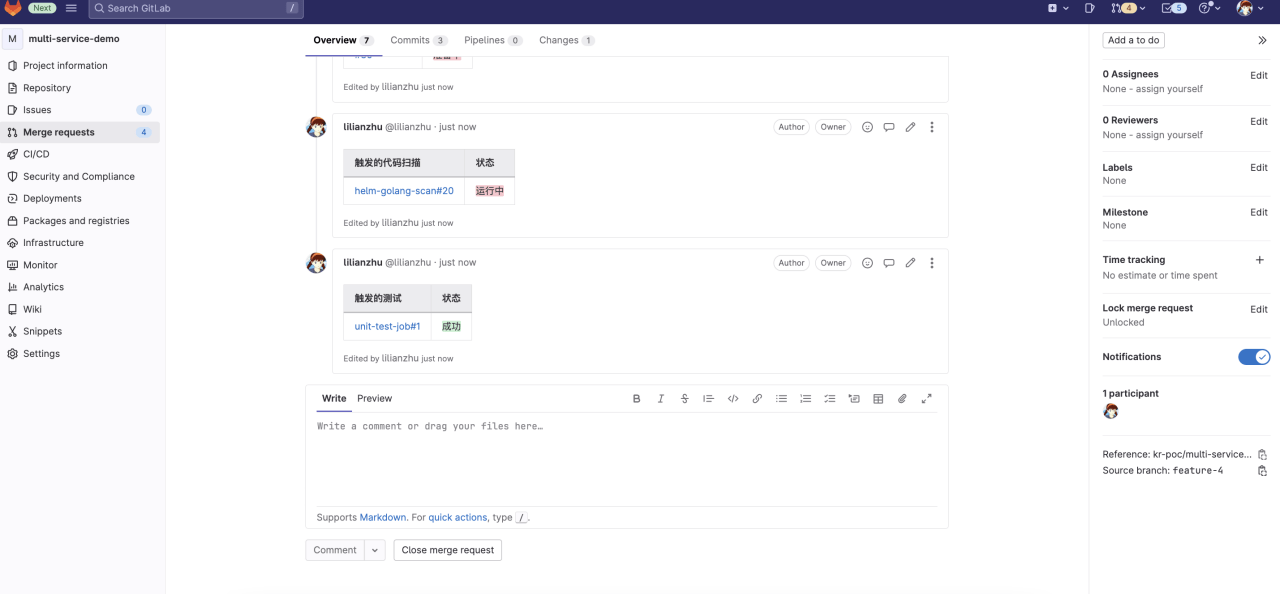1280x594 pixels.
Task: Add emoji reaction to the unit-test-job comment
Action: pos(867,263)
